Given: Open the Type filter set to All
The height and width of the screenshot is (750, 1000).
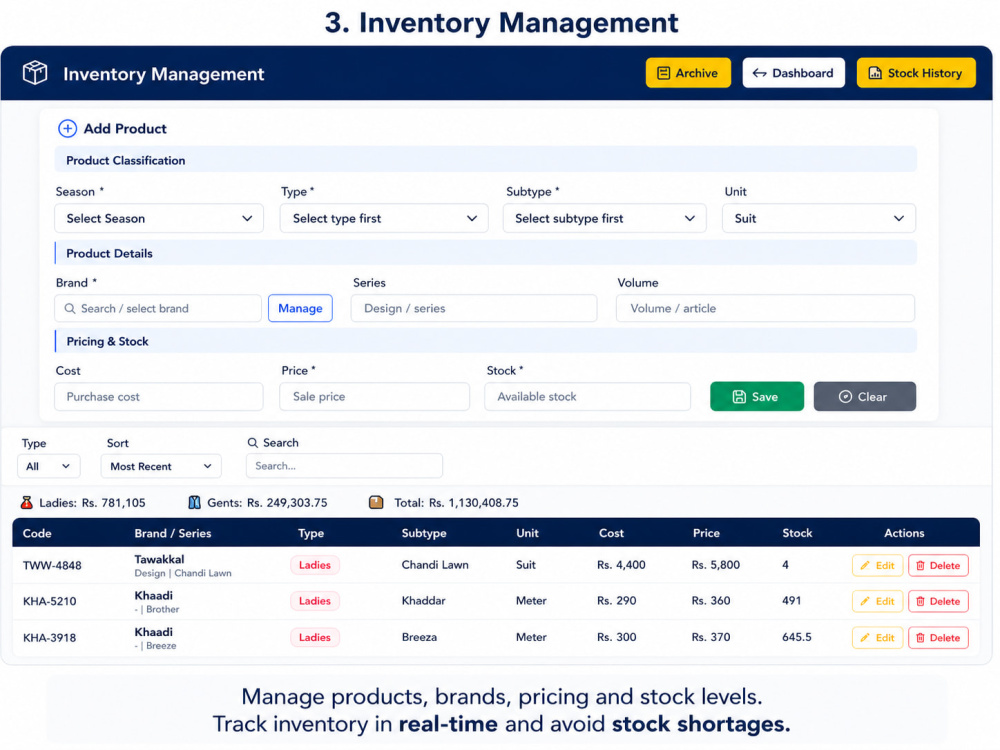Looking at the screenshot, I should [x=48, y=466].
